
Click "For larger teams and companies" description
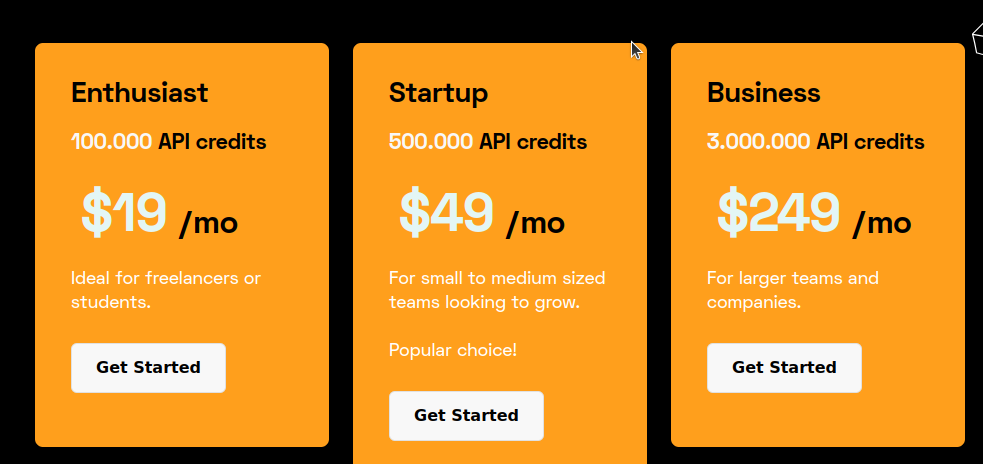tap(792, 289)
